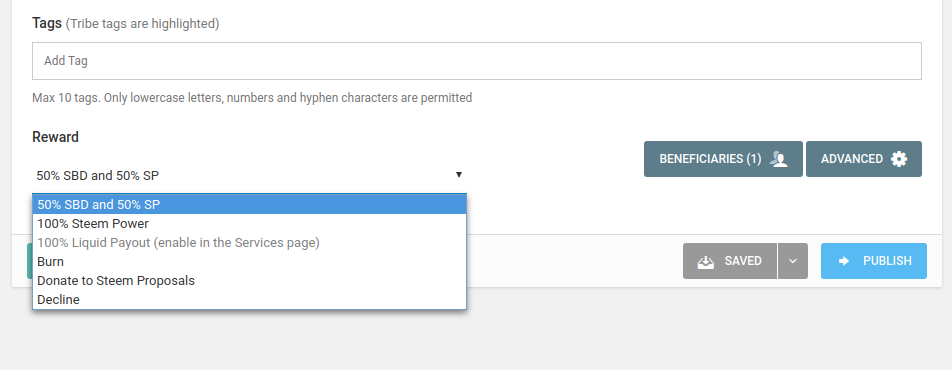Select the greyed 100% Liquid Payout option
Screen dimensions: 952x370
point(250,242)
